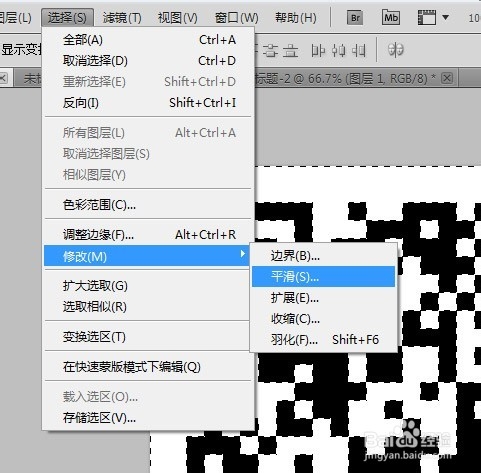
Task: Open Mini Bridge with Mb icon
Action: coord(391,17)
